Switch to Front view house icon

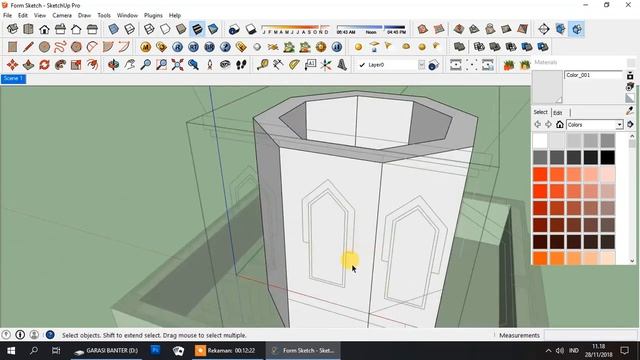coord(44,29)
